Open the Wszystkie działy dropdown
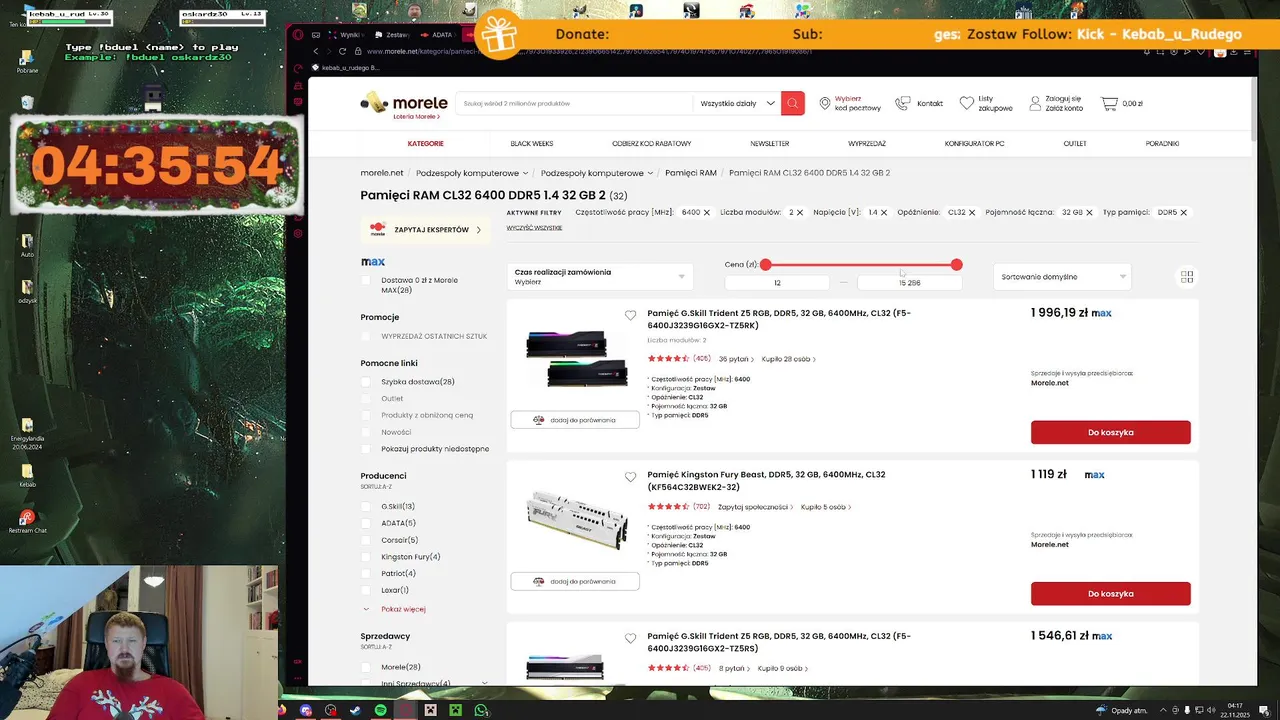Image resolution: width=1280 pixels, height=720 pixels. coord(737,103)
